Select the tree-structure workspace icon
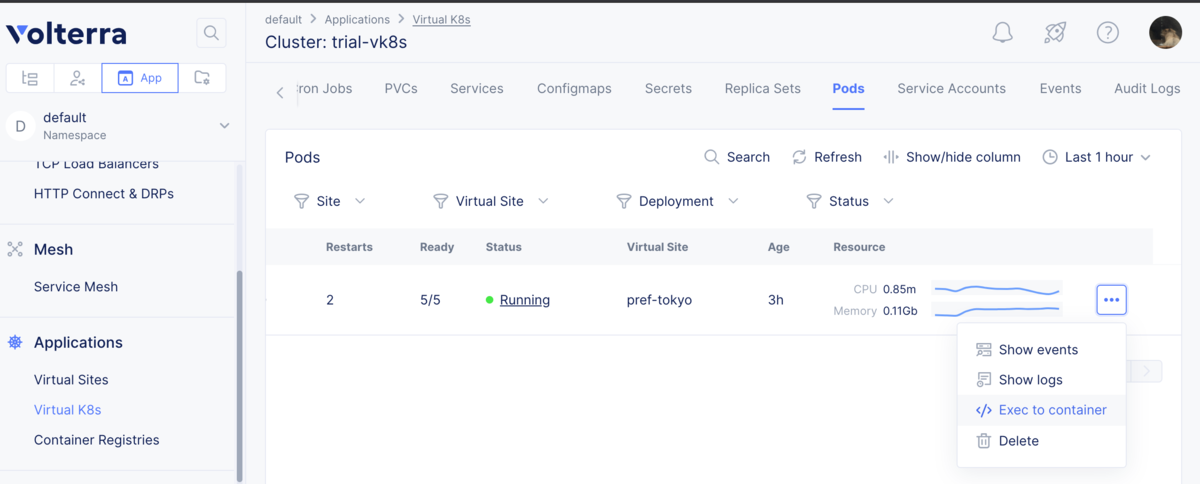 pyautogui.click(x=30, y=78)
